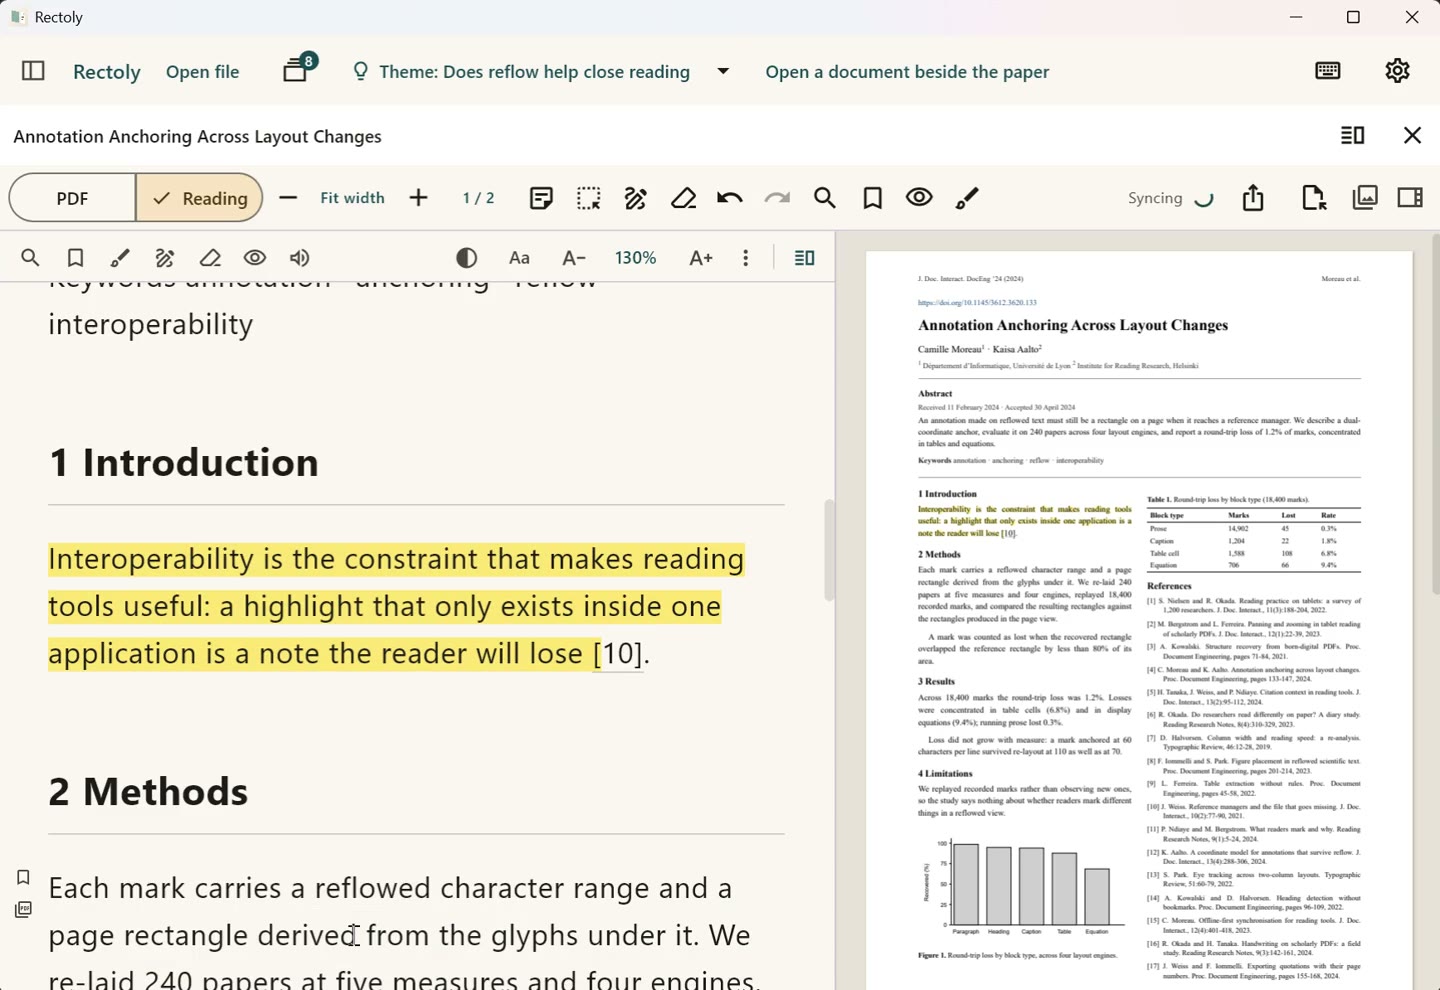
Task: Bookmark page from main toolbar
Action: [872, 198]
